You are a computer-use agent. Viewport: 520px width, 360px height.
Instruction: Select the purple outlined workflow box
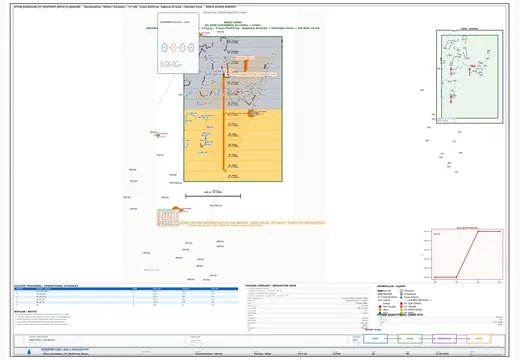(x=444, y=339)
